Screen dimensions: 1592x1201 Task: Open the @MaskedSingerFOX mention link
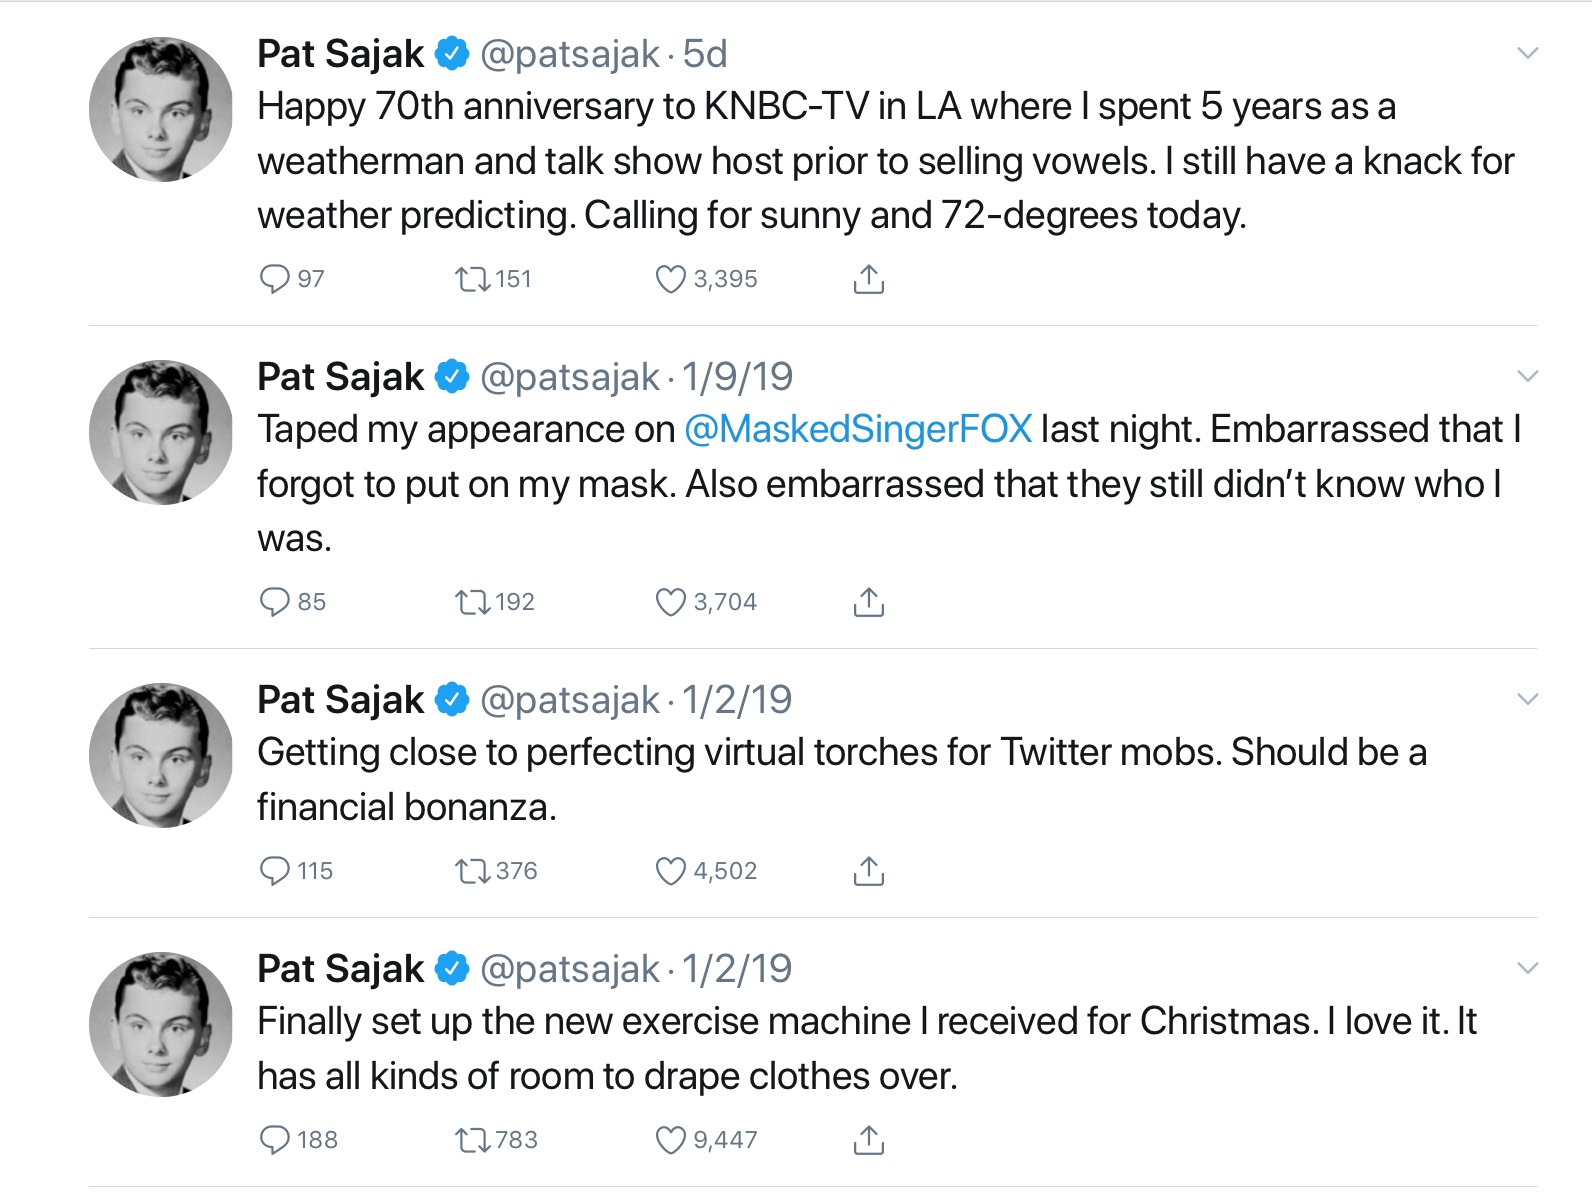click(858, 430)
